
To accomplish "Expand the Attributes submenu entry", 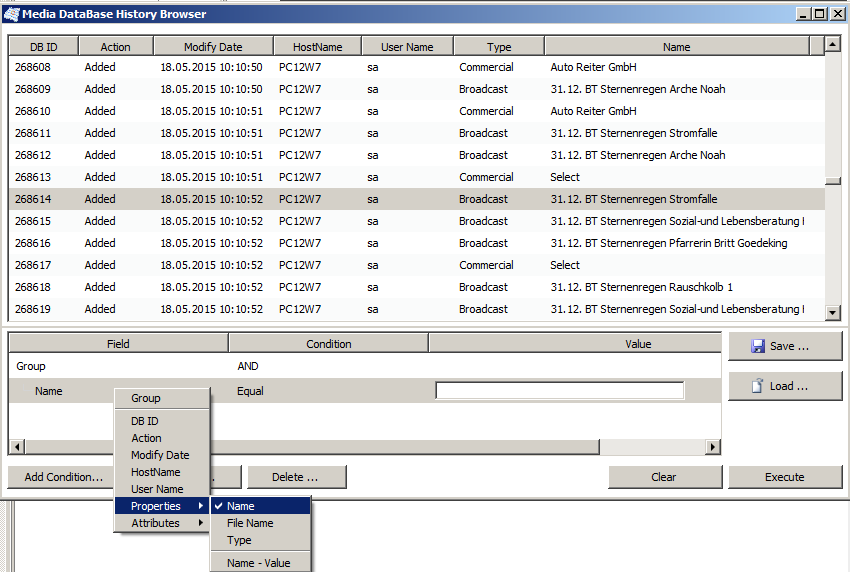I will (162, 523).
